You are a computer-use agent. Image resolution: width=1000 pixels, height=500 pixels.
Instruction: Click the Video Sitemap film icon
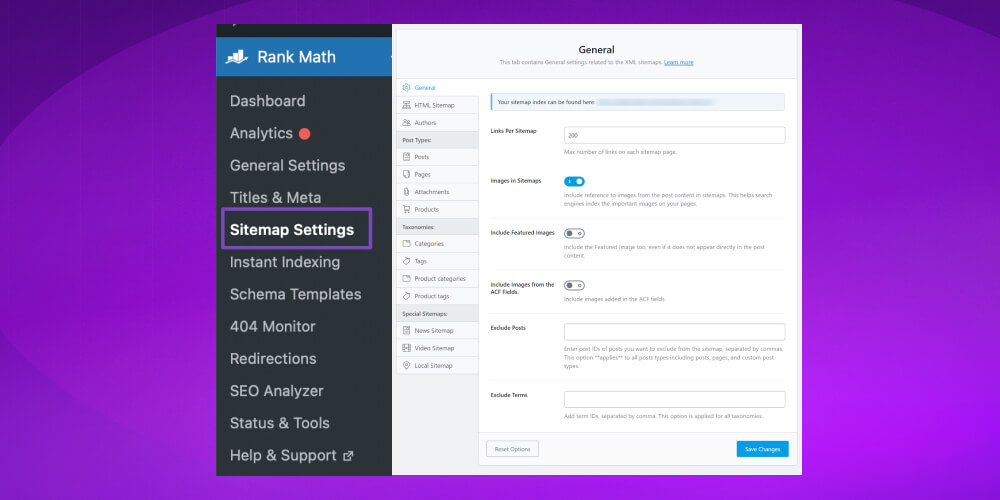click(406, 348)
